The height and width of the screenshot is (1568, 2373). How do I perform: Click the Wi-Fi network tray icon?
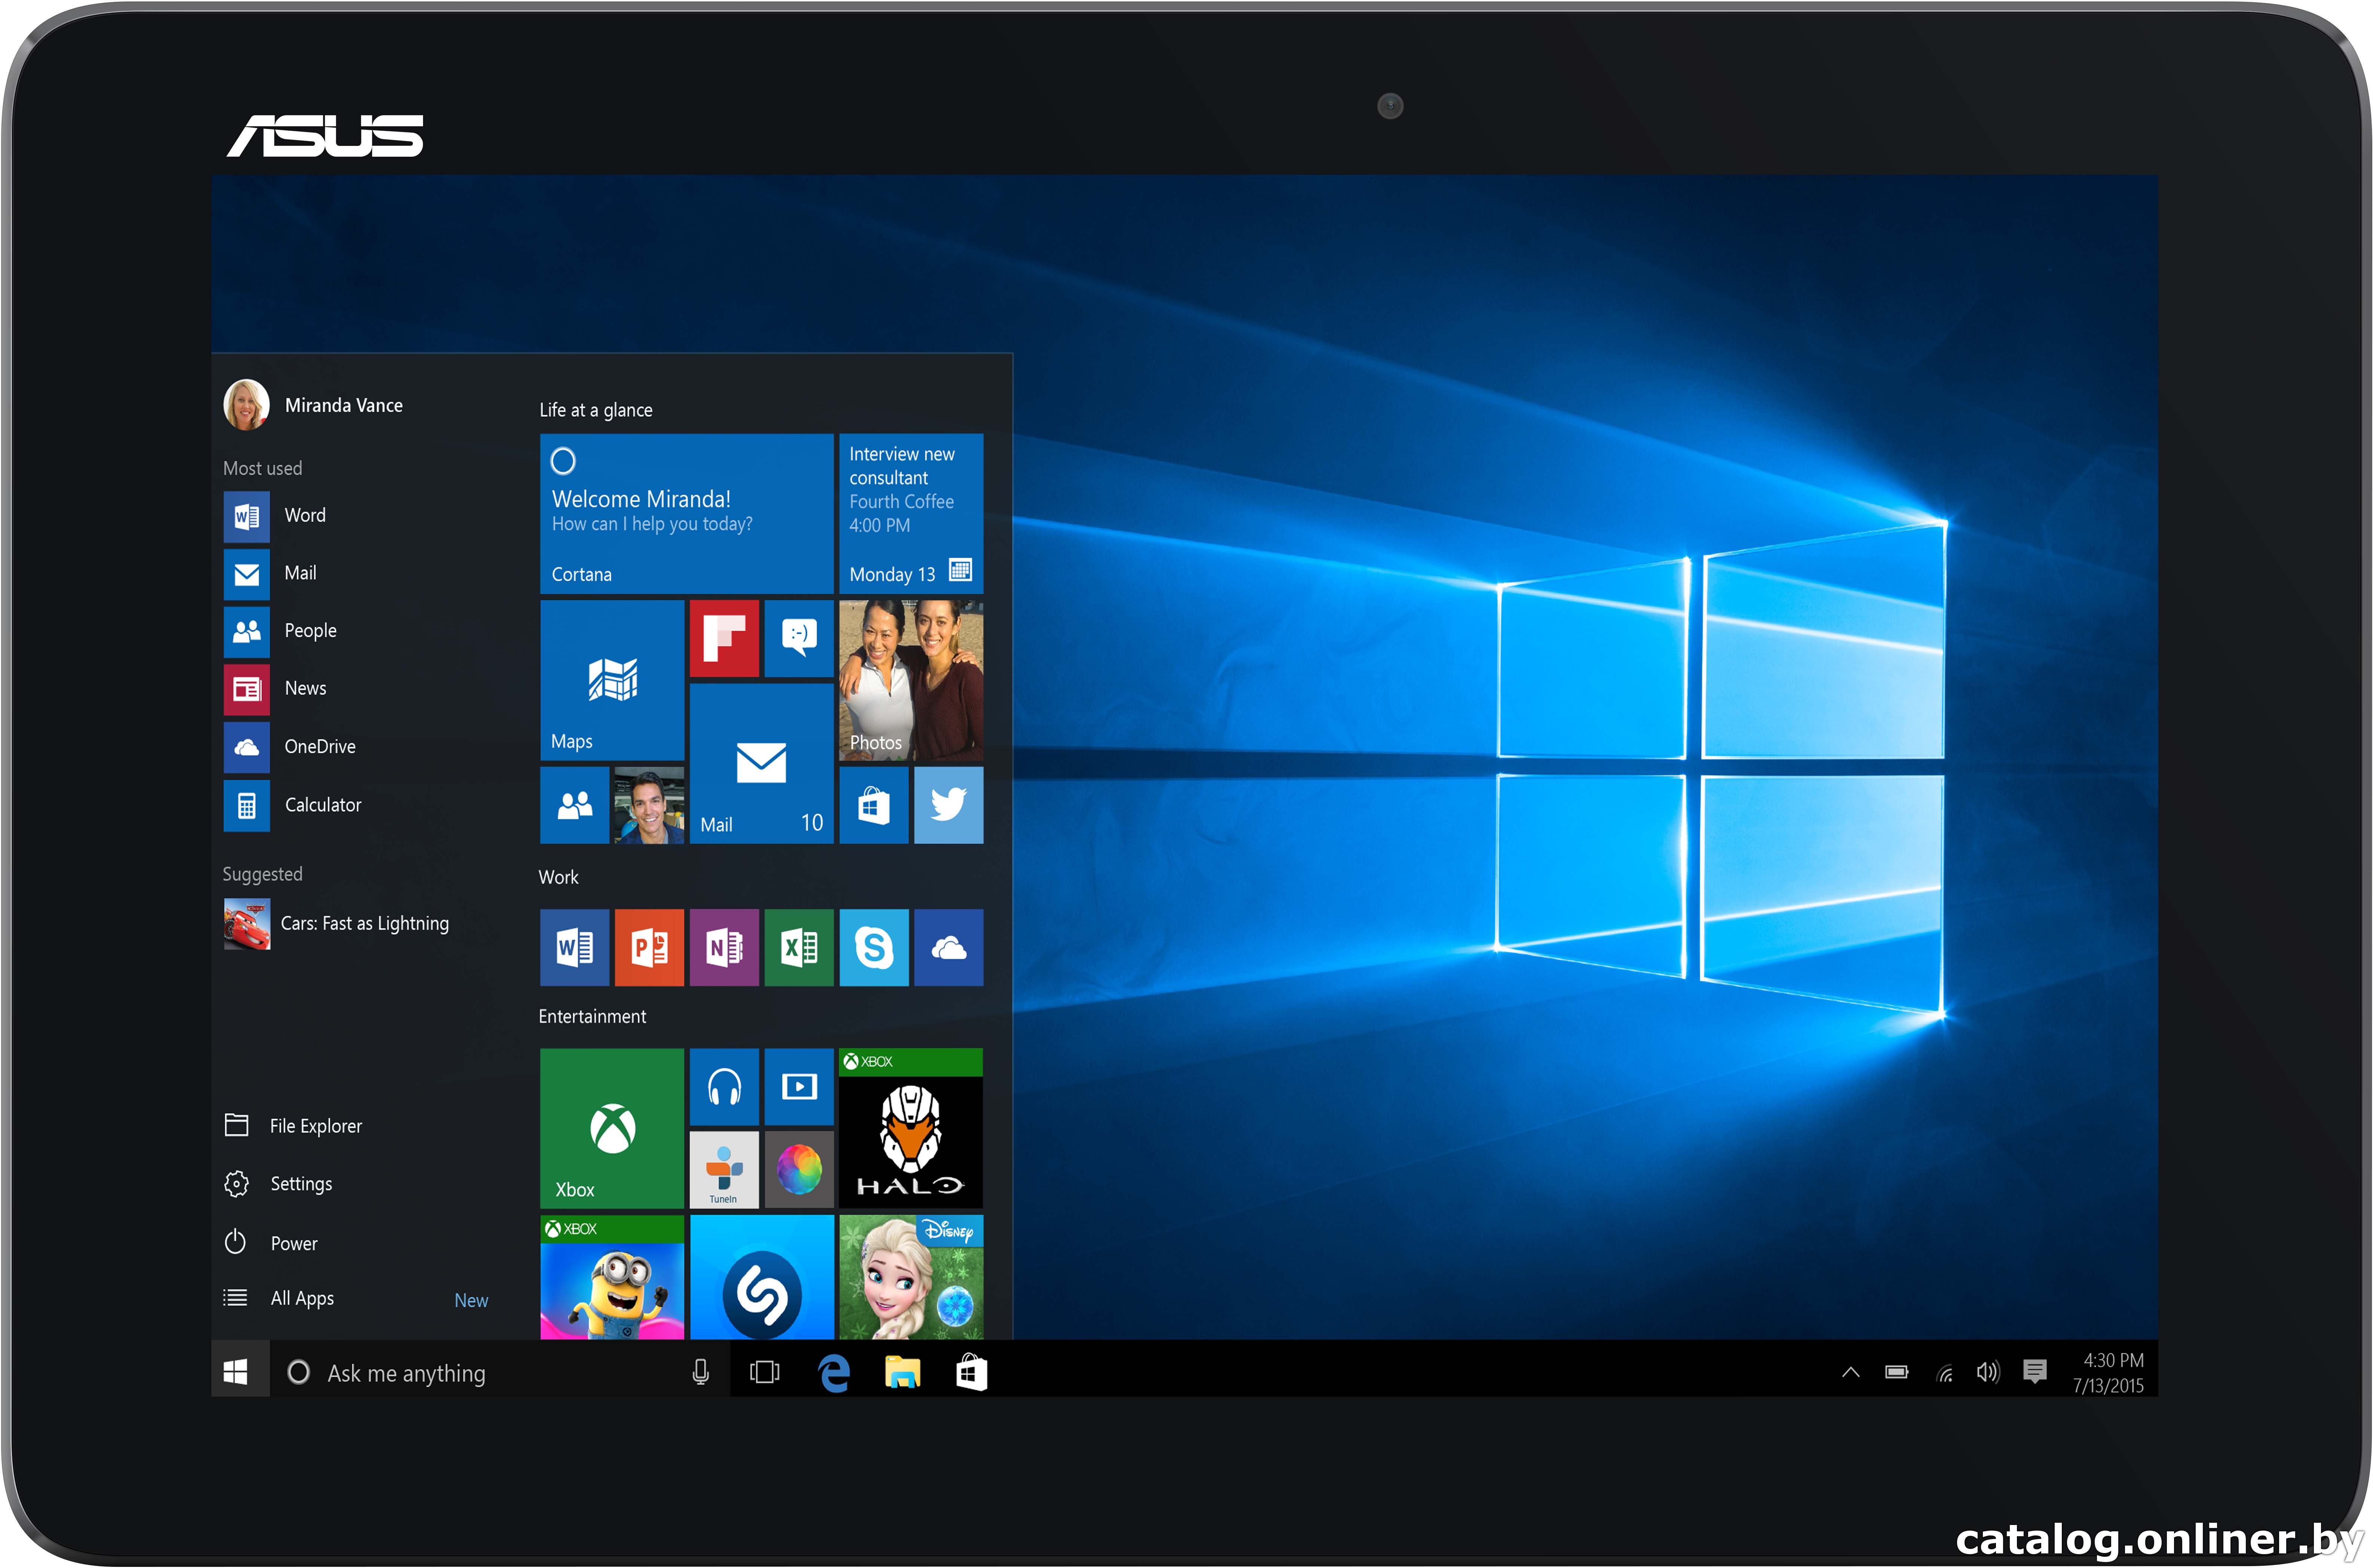(1945, 1373)
